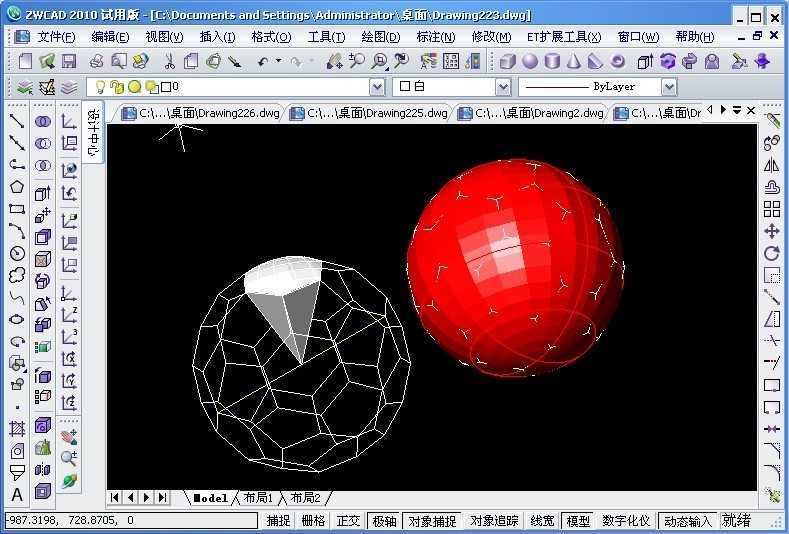Select the Torus solid tool

coord(617,61)
